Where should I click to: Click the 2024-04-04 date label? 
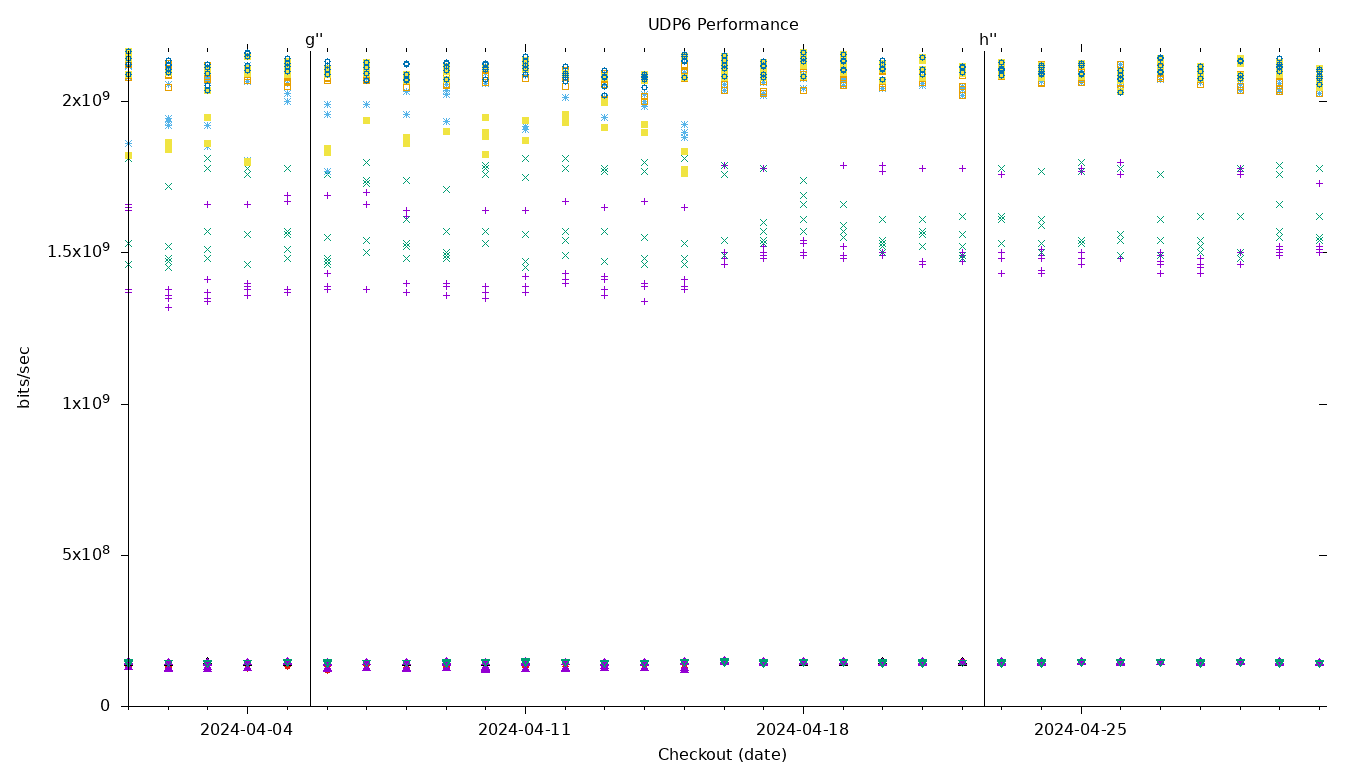click(247, 730)
